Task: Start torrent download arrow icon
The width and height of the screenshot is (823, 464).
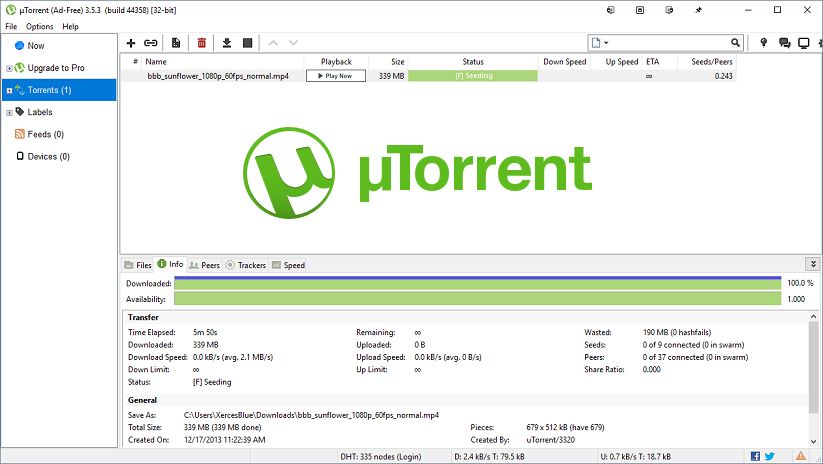Action: tap(227, 43)
